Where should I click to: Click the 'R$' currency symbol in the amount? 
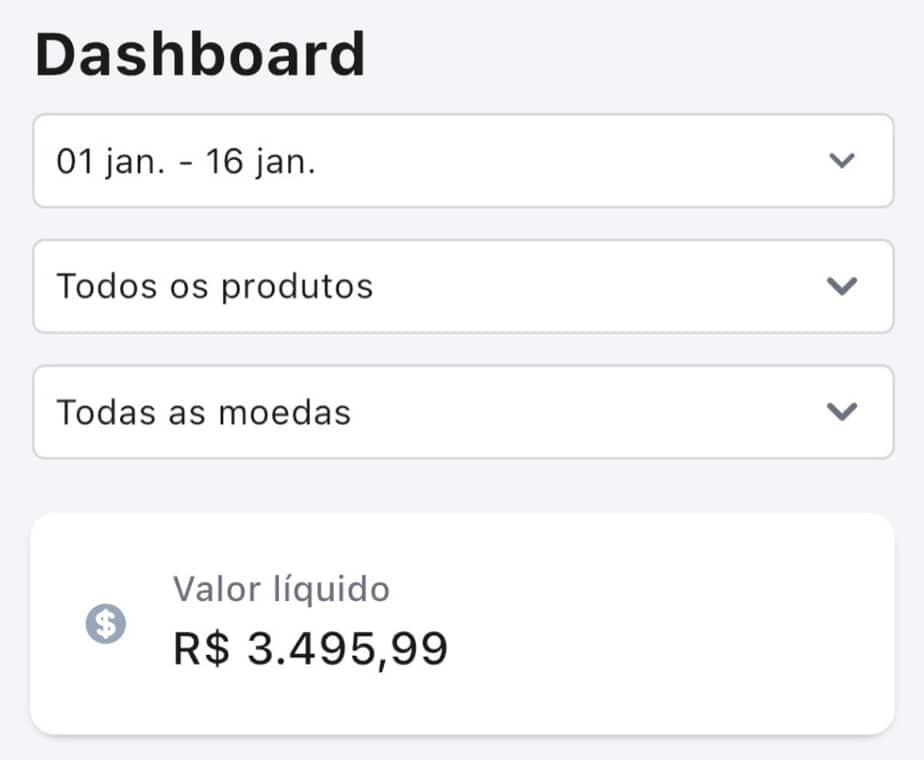tap(201, 649)
